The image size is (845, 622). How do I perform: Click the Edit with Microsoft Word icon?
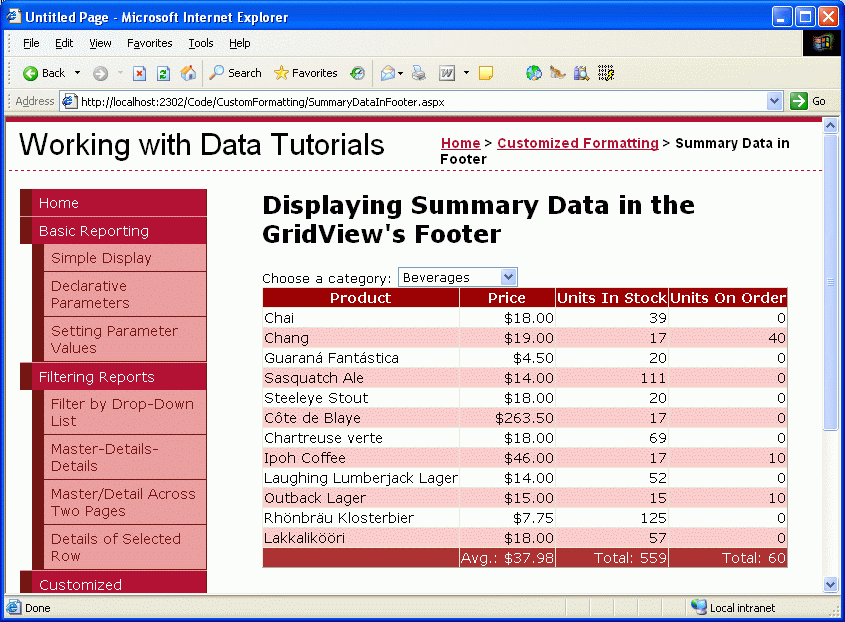click(x=447, y=73)
